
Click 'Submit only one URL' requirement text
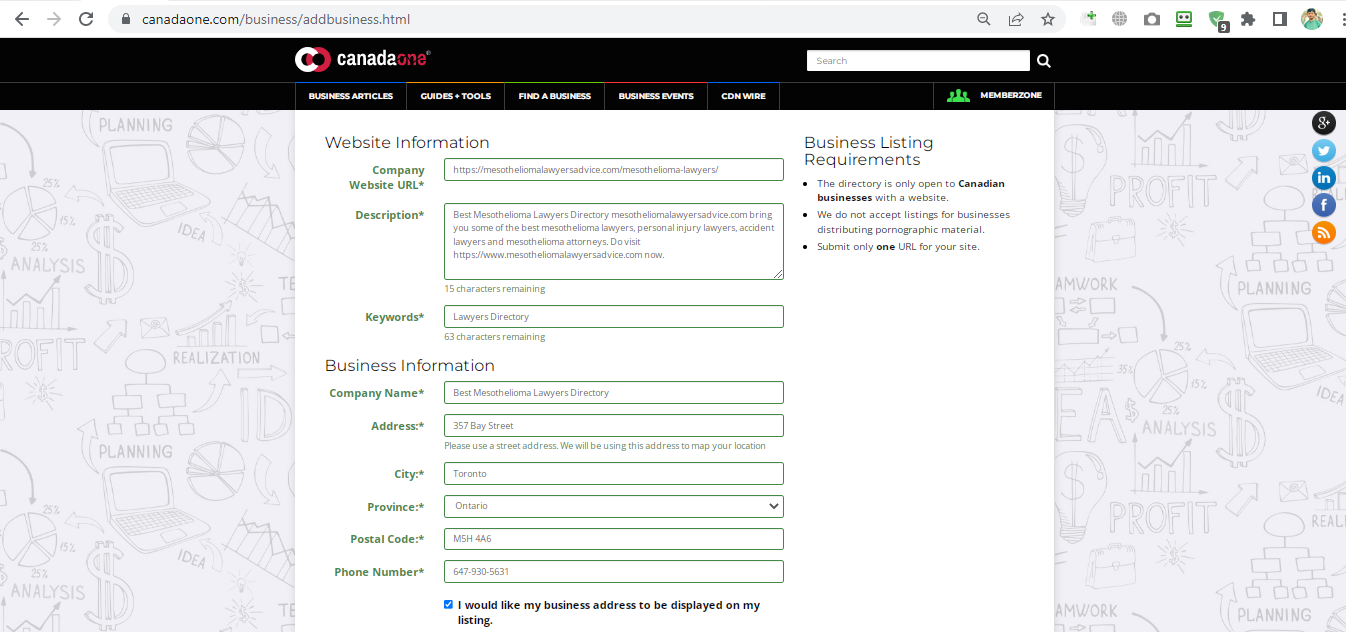pyautogui.click(x=898, y=247)
